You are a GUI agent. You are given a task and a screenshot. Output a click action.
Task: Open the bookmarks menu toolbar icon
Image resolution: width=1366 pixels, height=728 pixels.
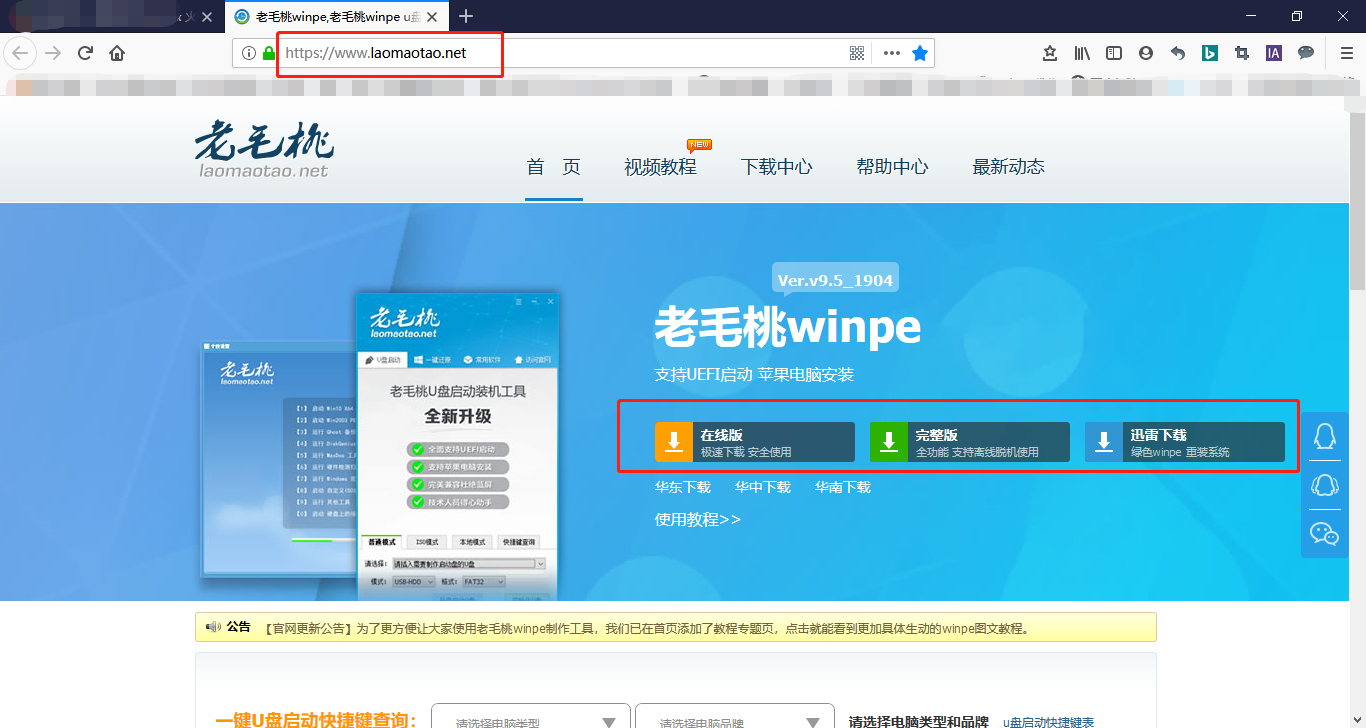[x=1050, y=53]
